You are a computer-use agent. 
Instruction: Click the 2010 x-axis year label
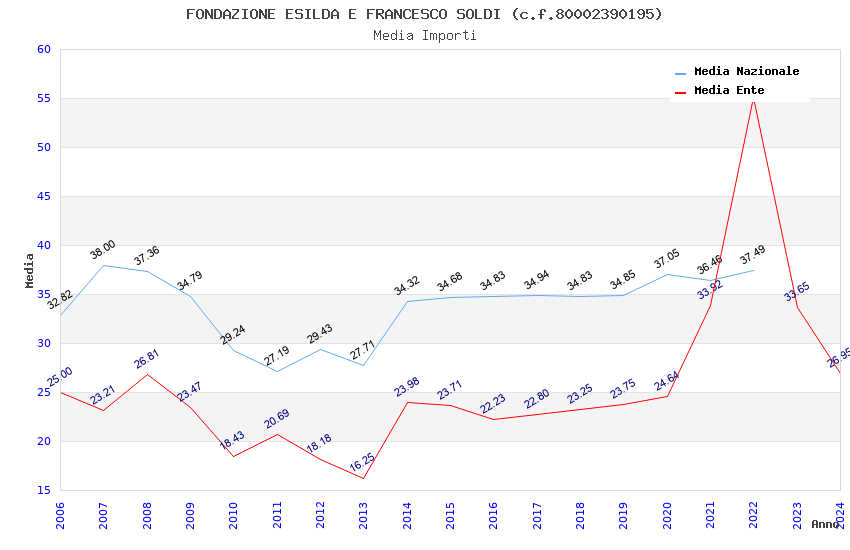click(233, 515)
